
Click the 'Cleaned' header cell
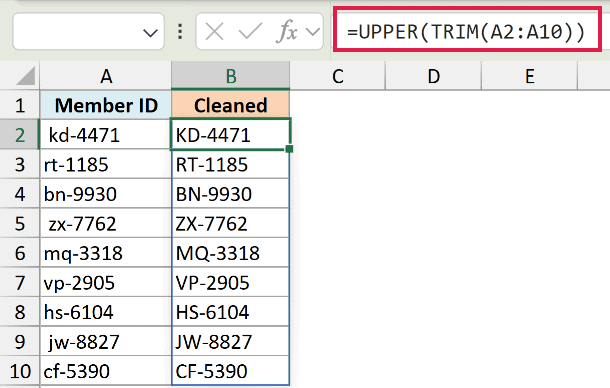[231, 105]
